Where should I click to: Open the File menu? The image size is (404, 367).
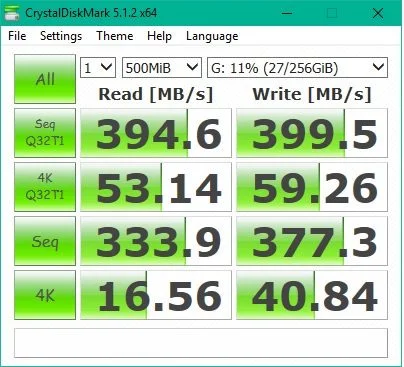[x=17, y=36]
